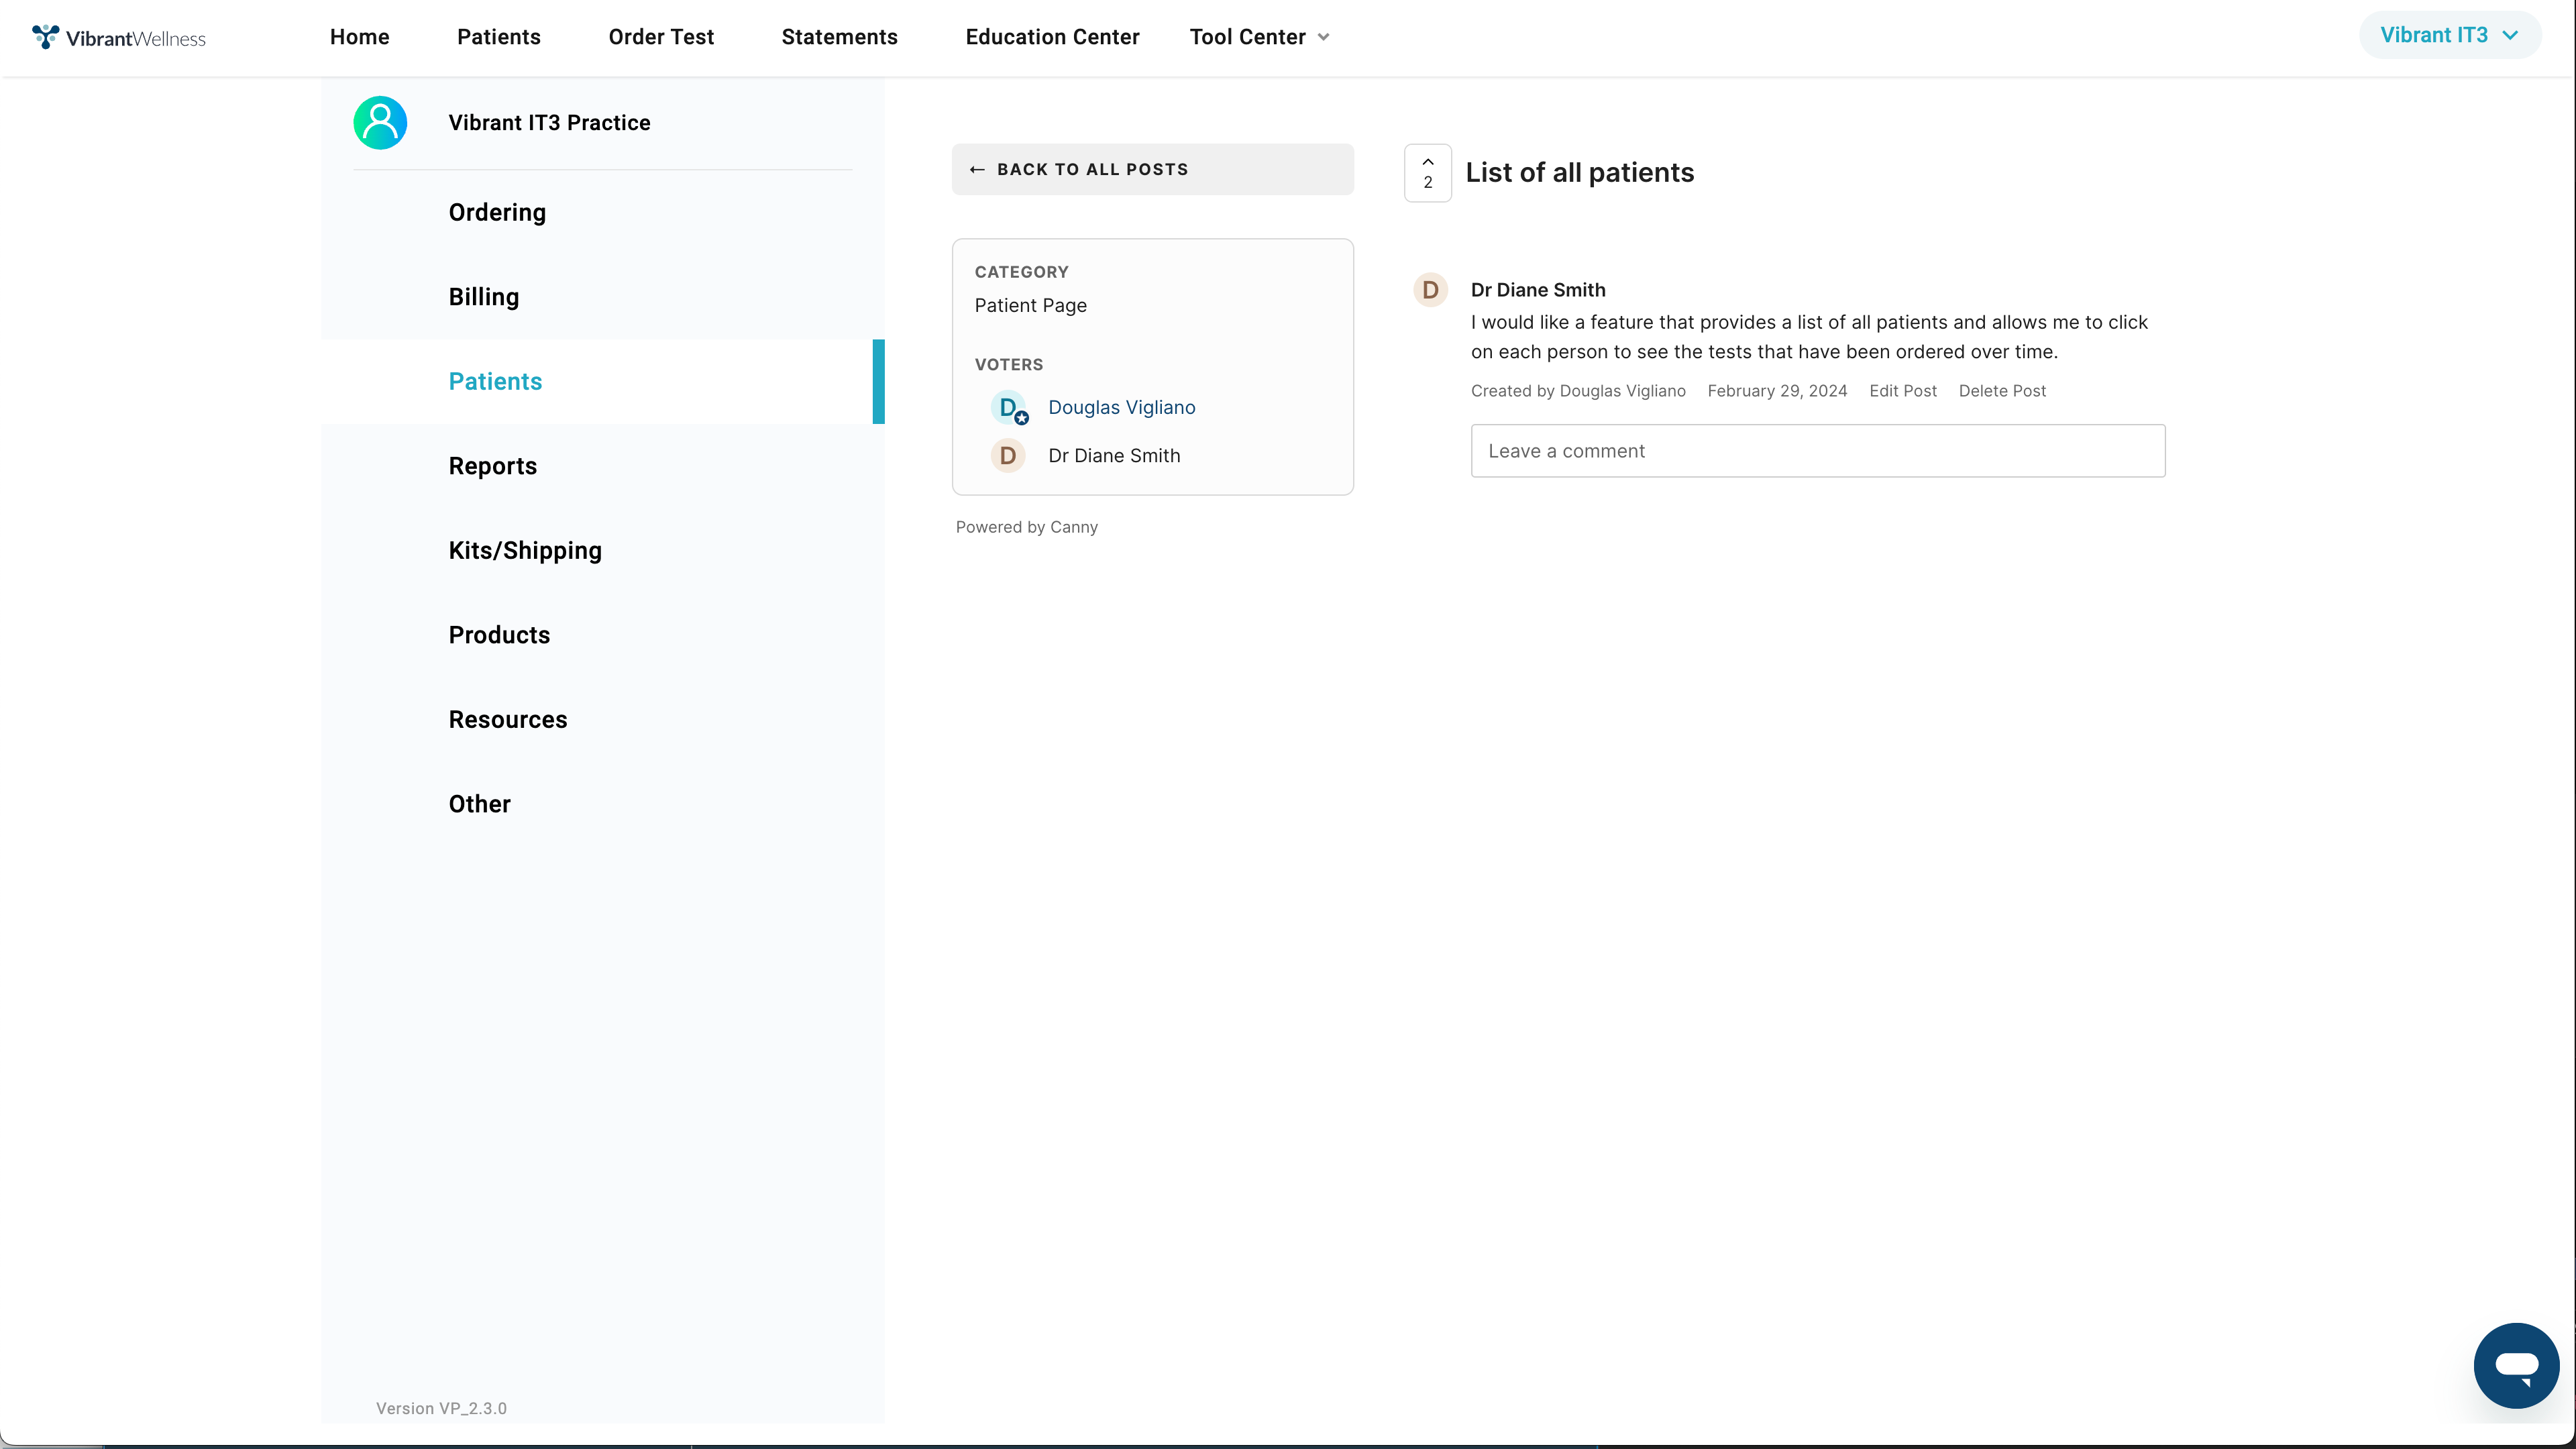
Task: Click the Vibrant IT3 Practice profile avatar
Action: tap(380, 122)
